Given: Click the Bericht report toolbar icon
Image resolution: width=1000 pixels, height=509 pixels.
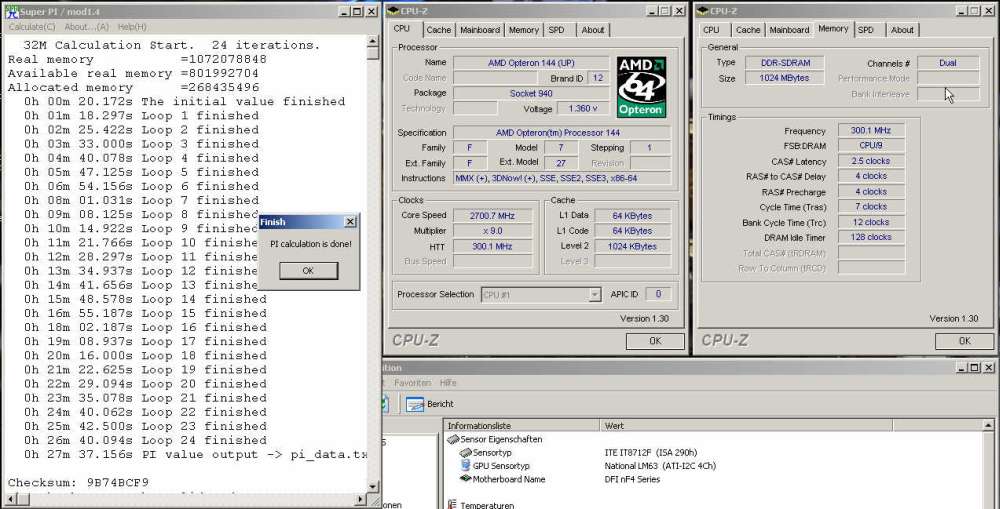Looking at the screenshot, I should (x=415, y=404).
